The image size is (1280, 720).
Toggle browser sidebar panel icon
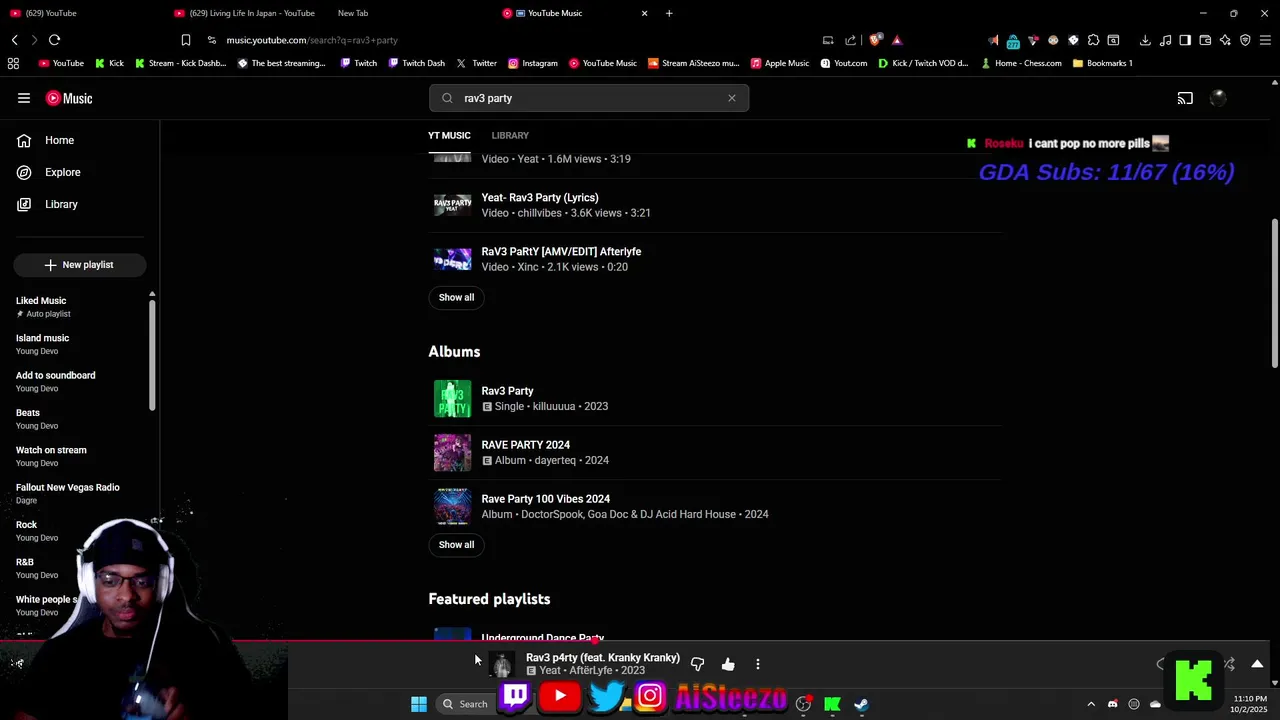pyautogui.click(x=1185, y=40)
